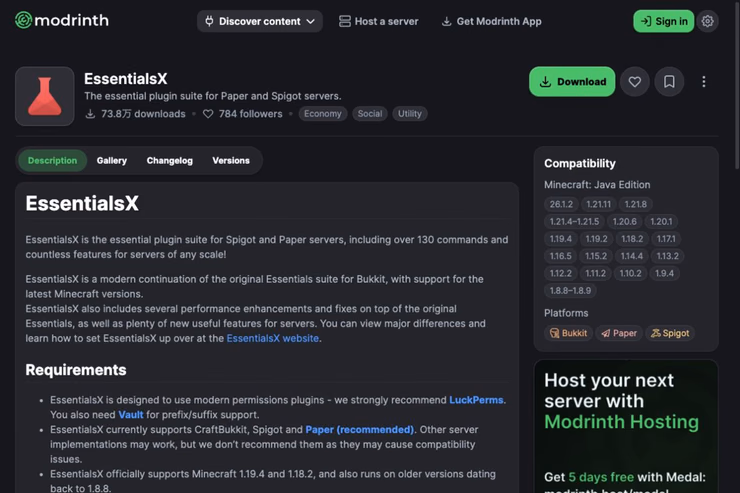The width and height of the screenshot is (740, 493).
Task: Click Get Modrinth App link
Action: tap(491, 21)
